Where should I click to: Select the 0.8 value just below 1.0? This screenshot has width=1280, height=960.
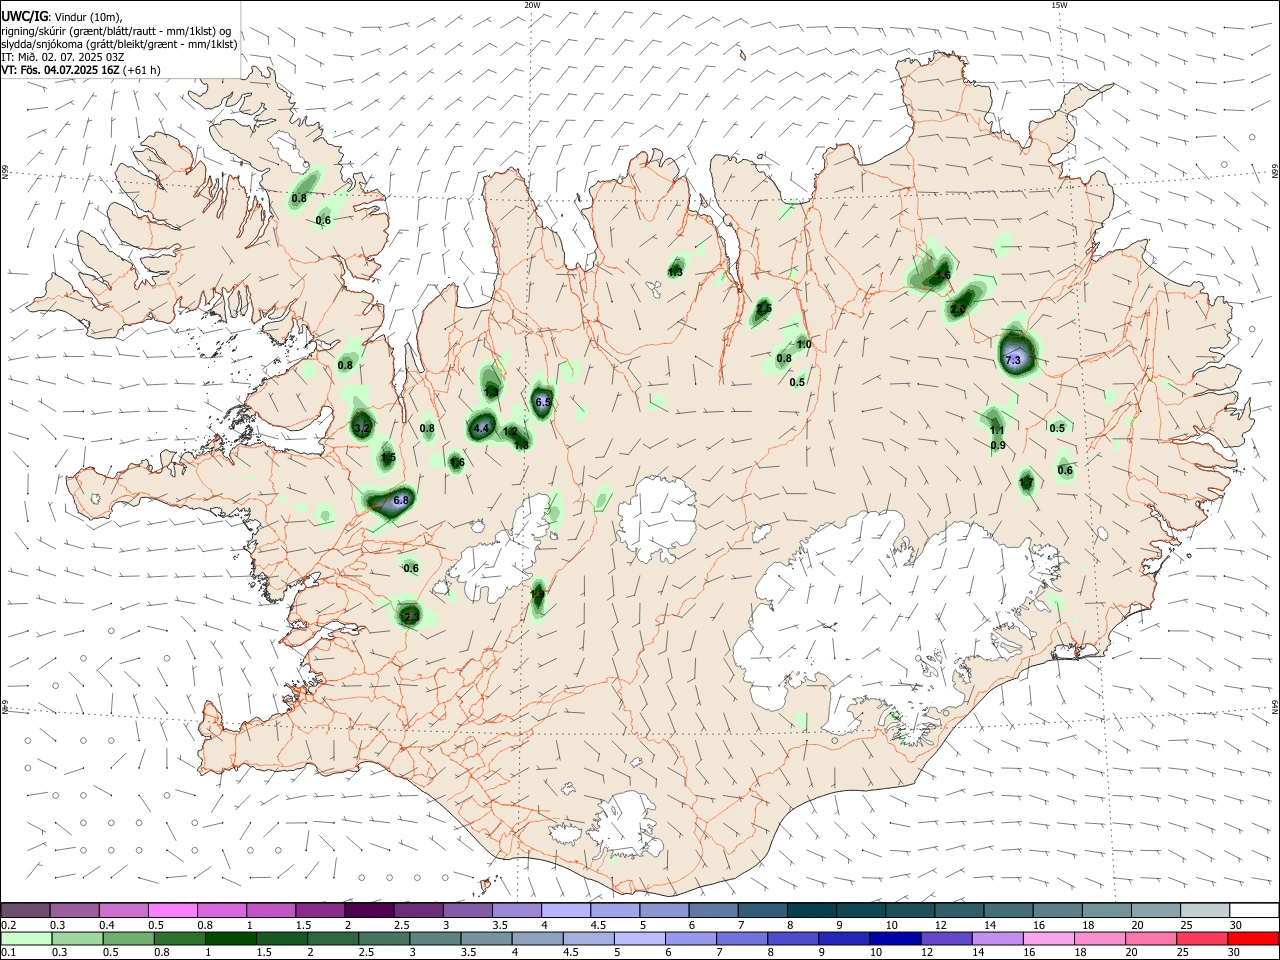point(784,358)
